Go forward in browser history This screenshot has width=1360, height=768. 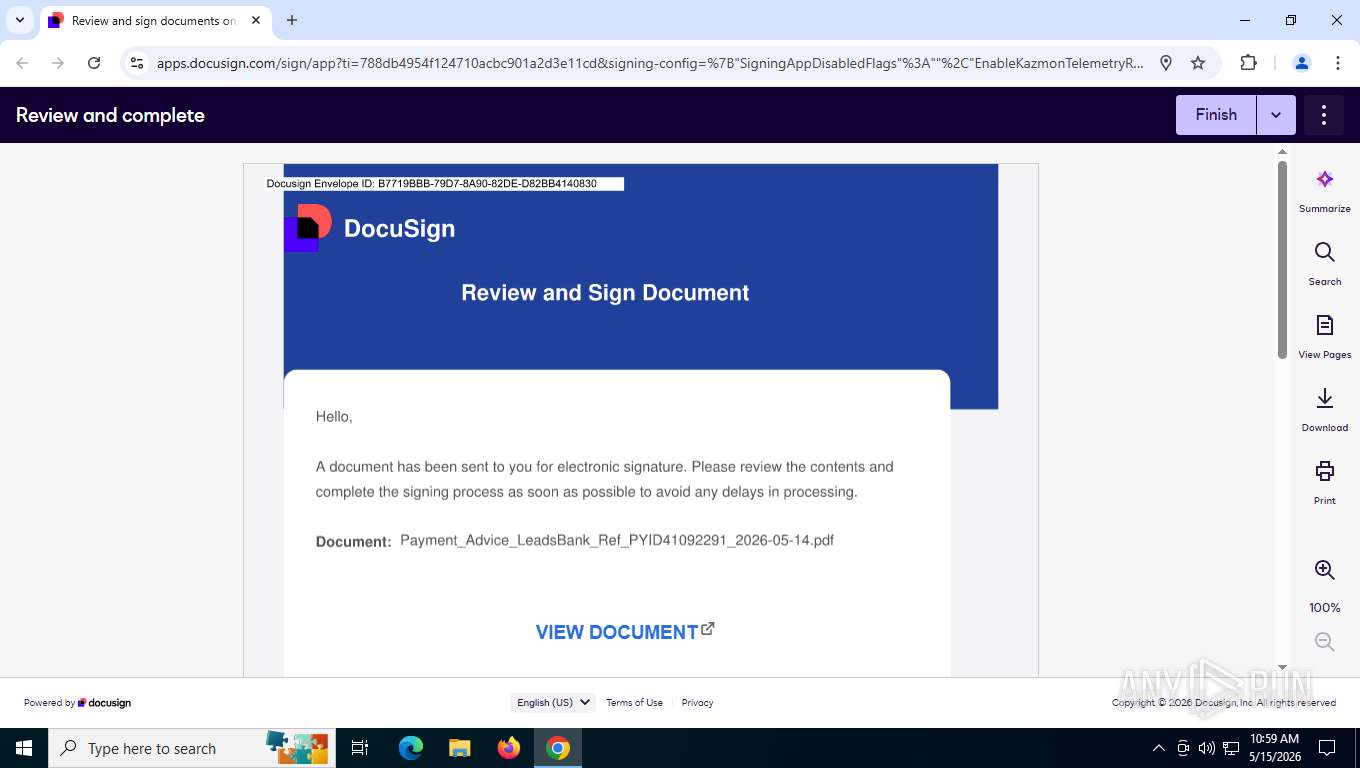pyautogui.click(x=58, y=63)
